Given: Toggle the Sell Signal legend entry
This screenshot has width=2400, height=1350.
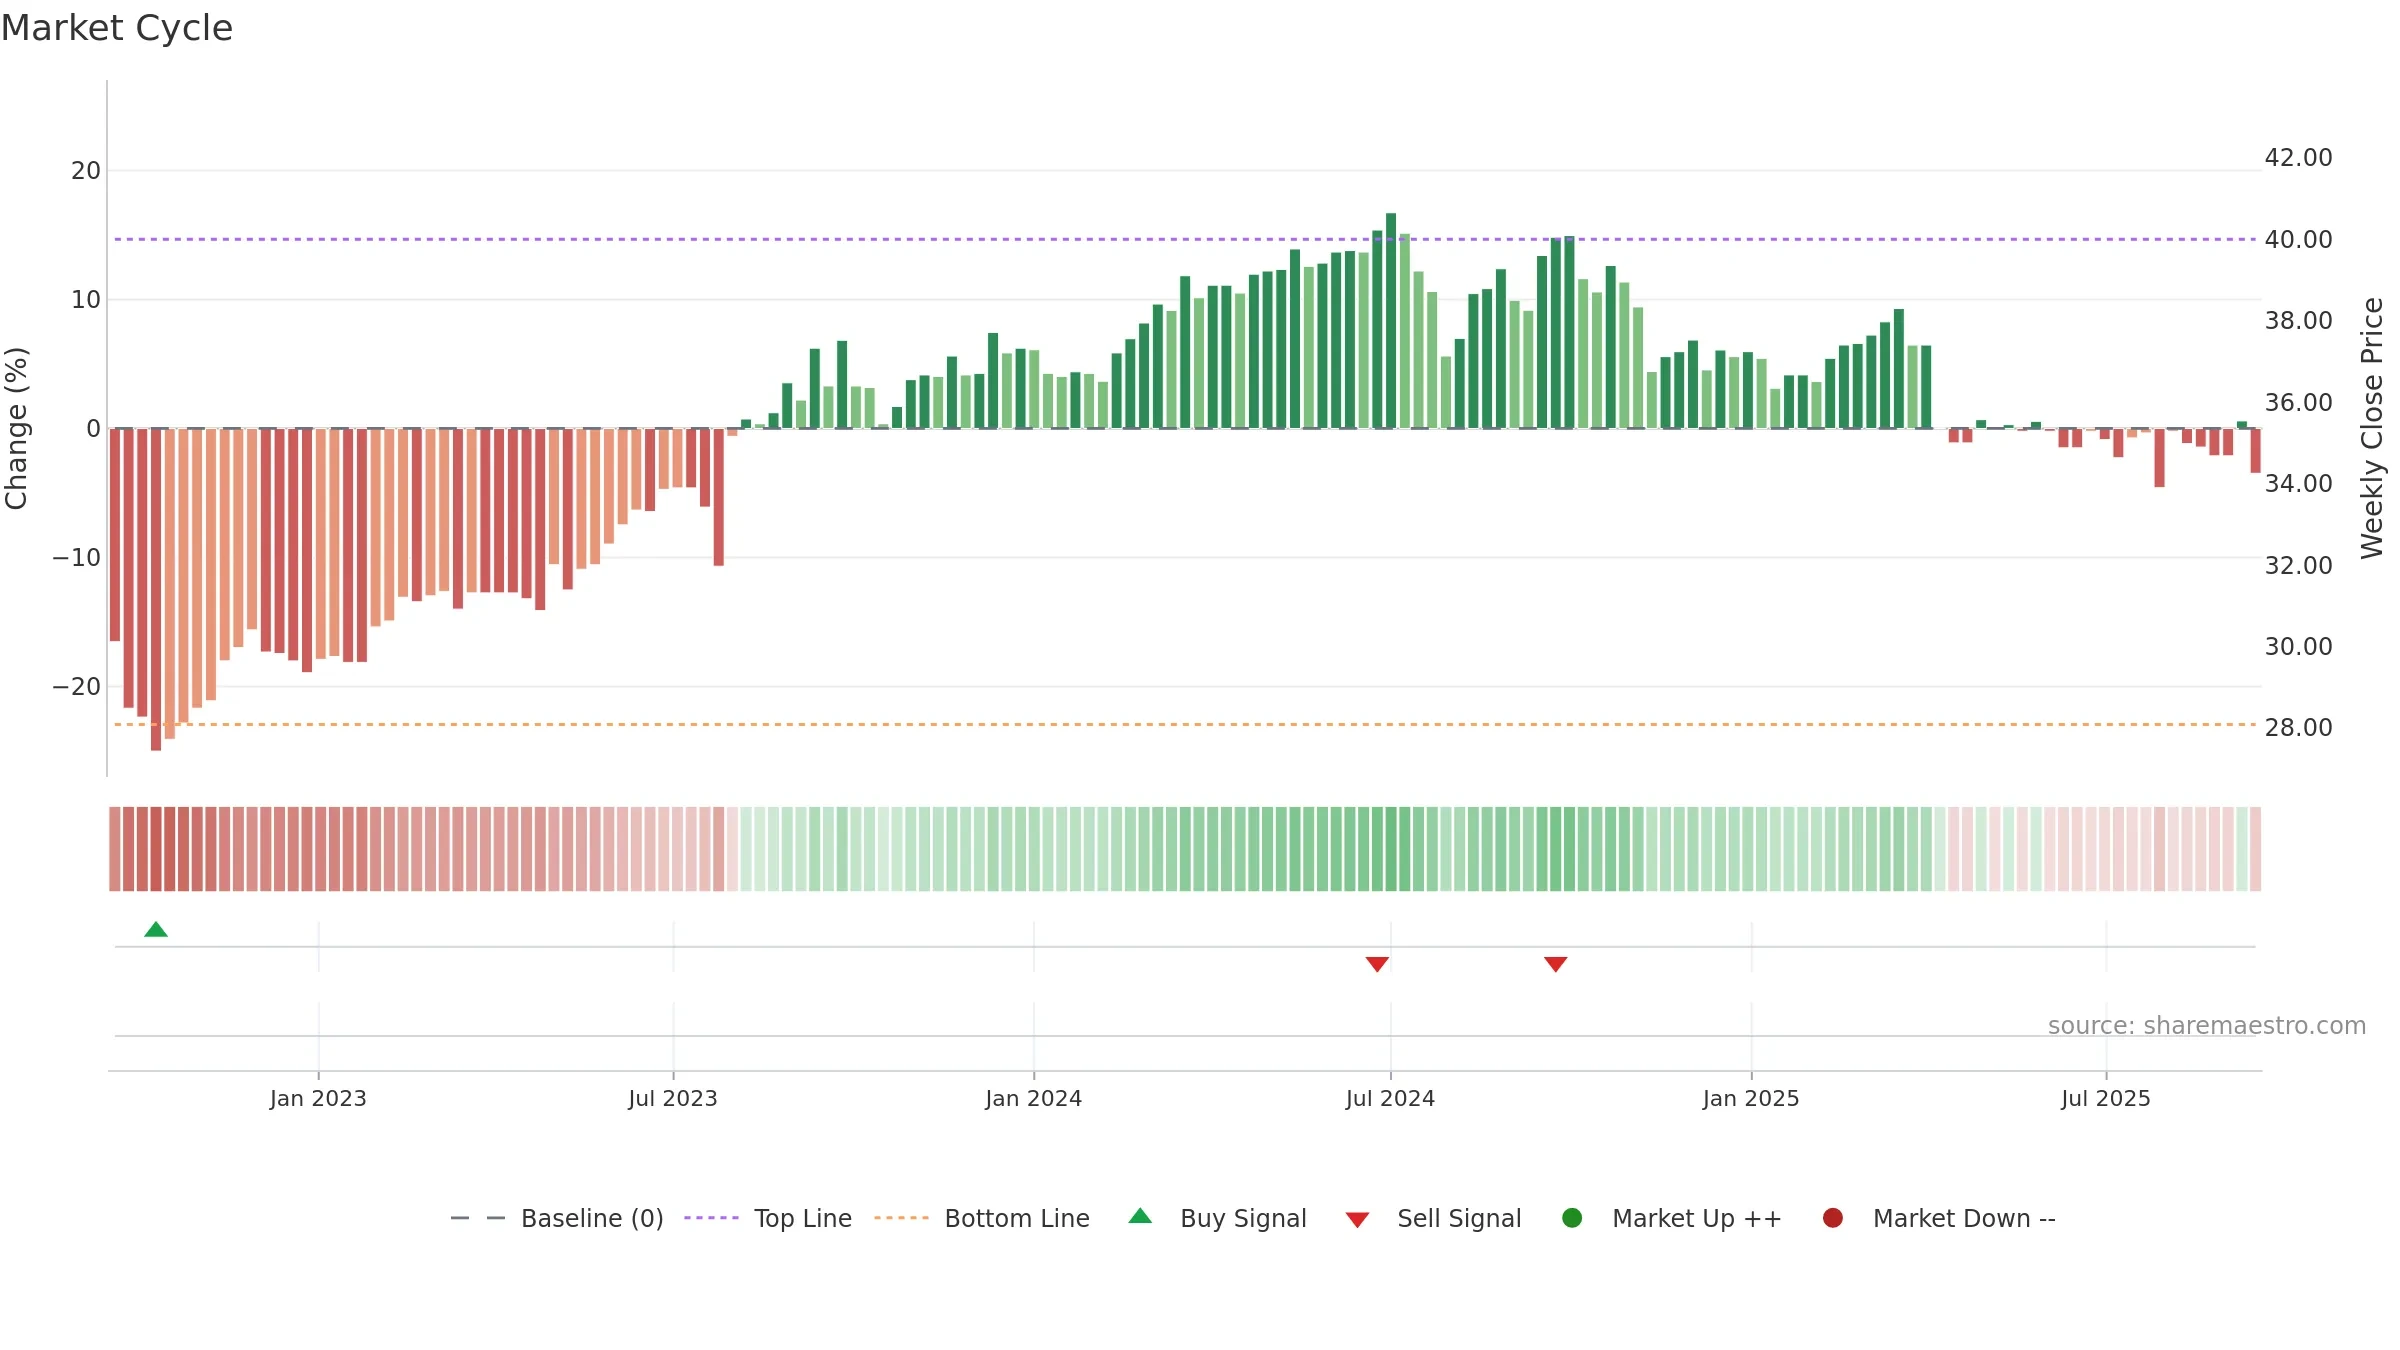Looking at the screenshot, I should (1433, 1218).
